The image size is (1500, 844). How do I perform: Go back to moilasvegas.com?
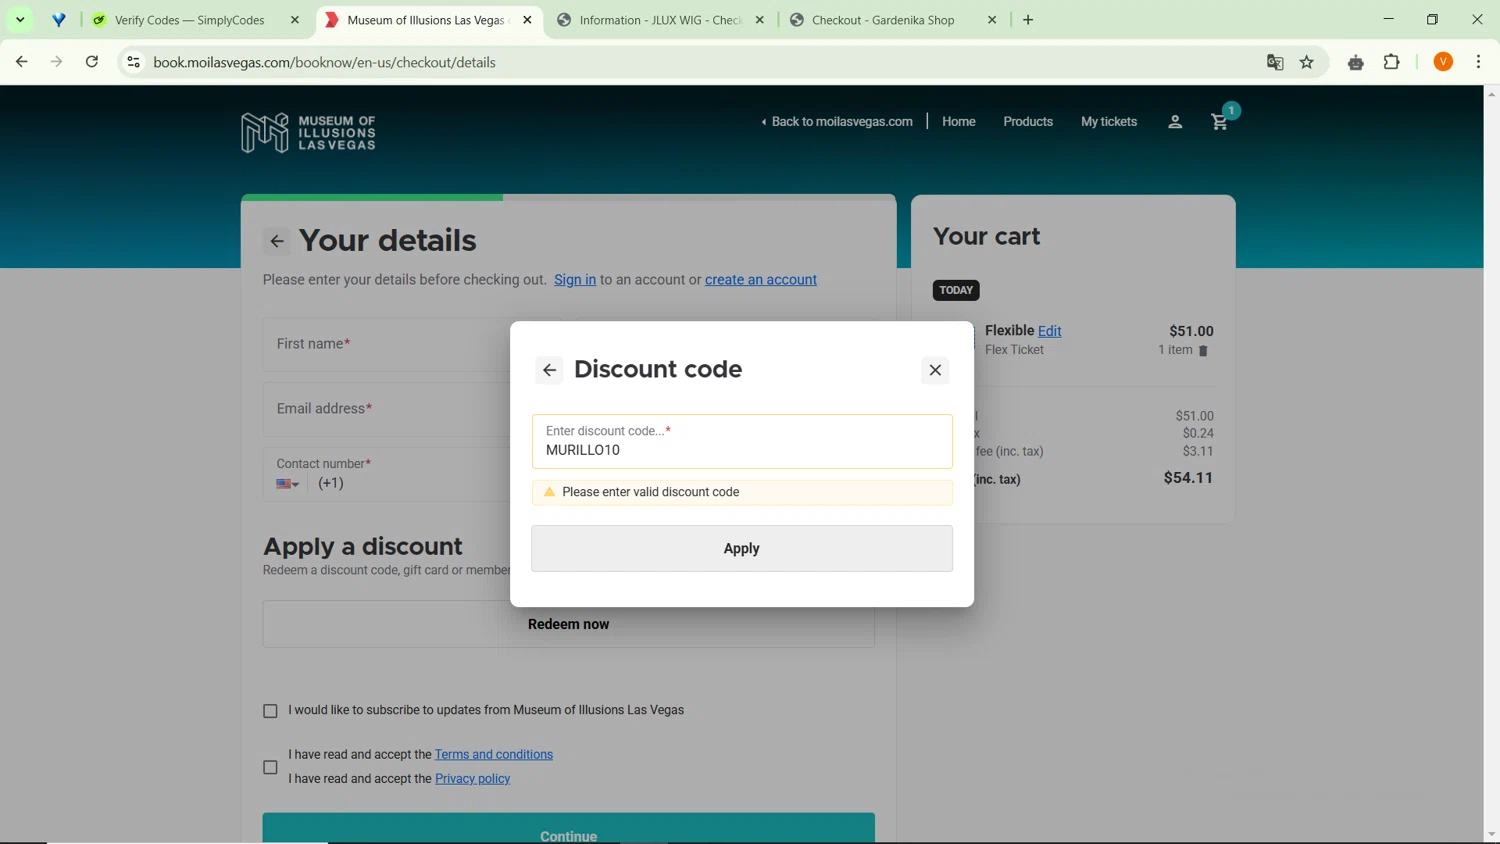tap(837, 122)
